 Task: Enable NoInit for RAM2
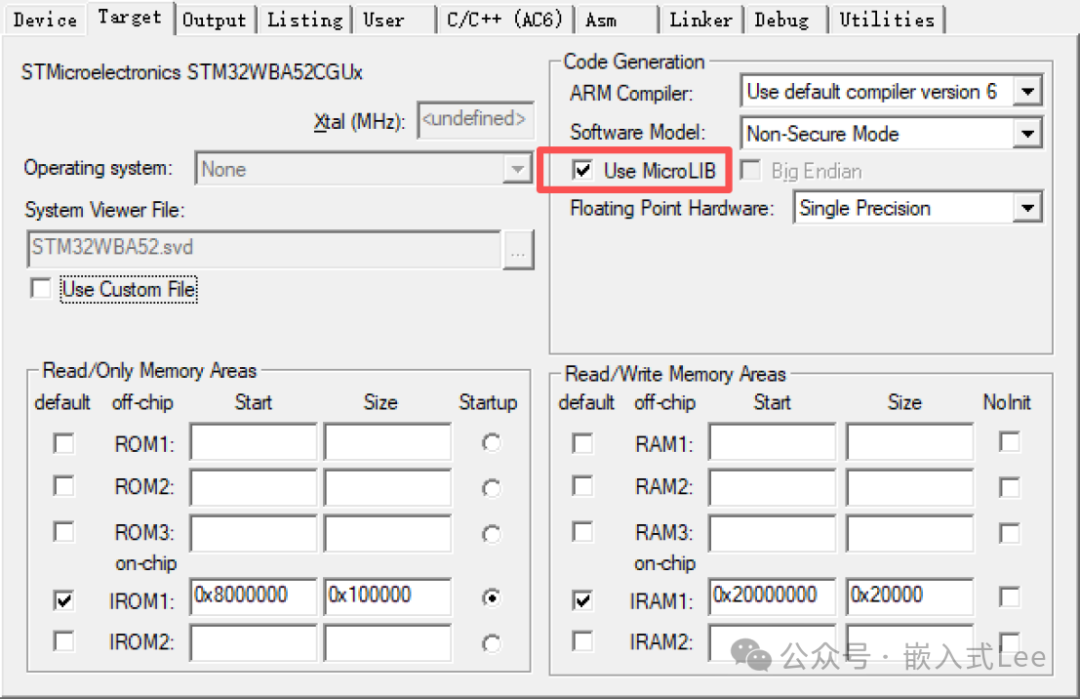(x=1009, y=487)
